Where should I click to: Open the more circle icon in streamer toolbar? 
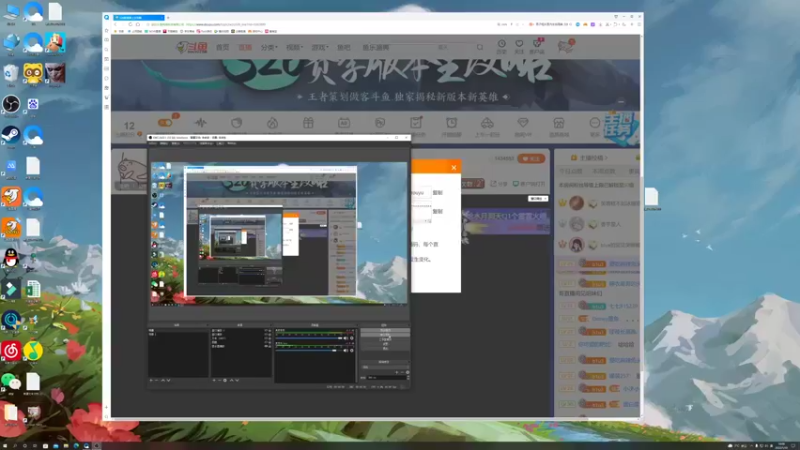click(594, 123)
